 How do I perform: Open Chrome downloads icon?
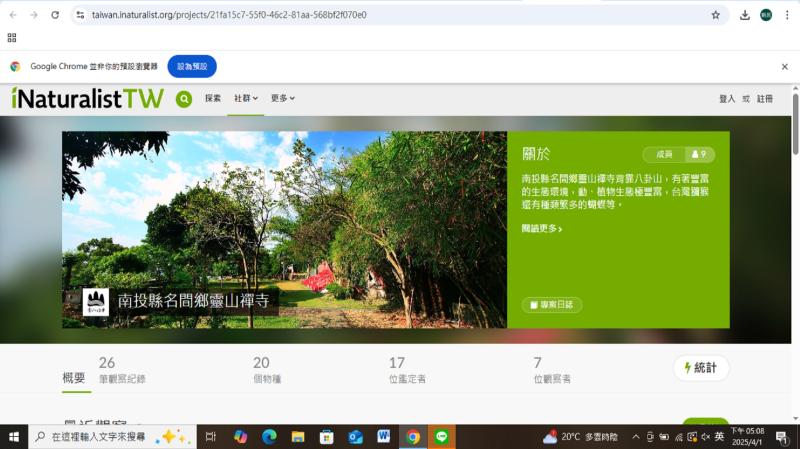coord(745,15)
